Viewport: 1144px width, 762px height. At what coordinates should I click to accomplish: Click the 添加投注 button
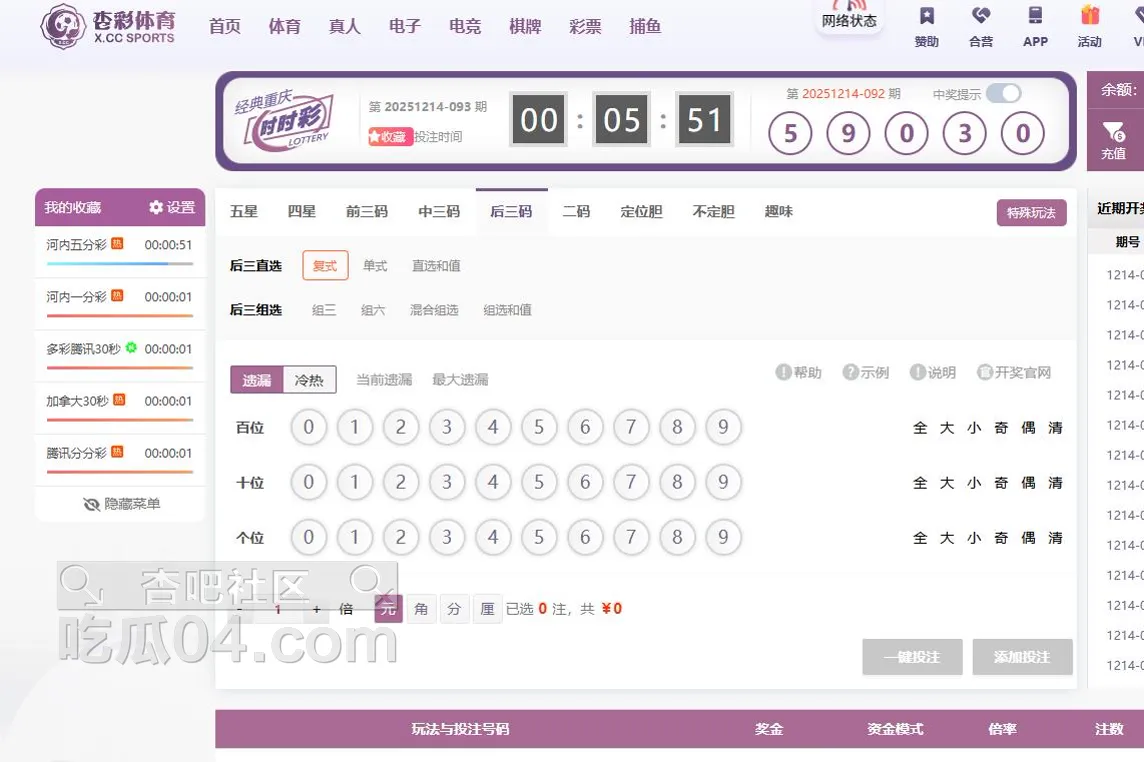(x=1022, y=657)
